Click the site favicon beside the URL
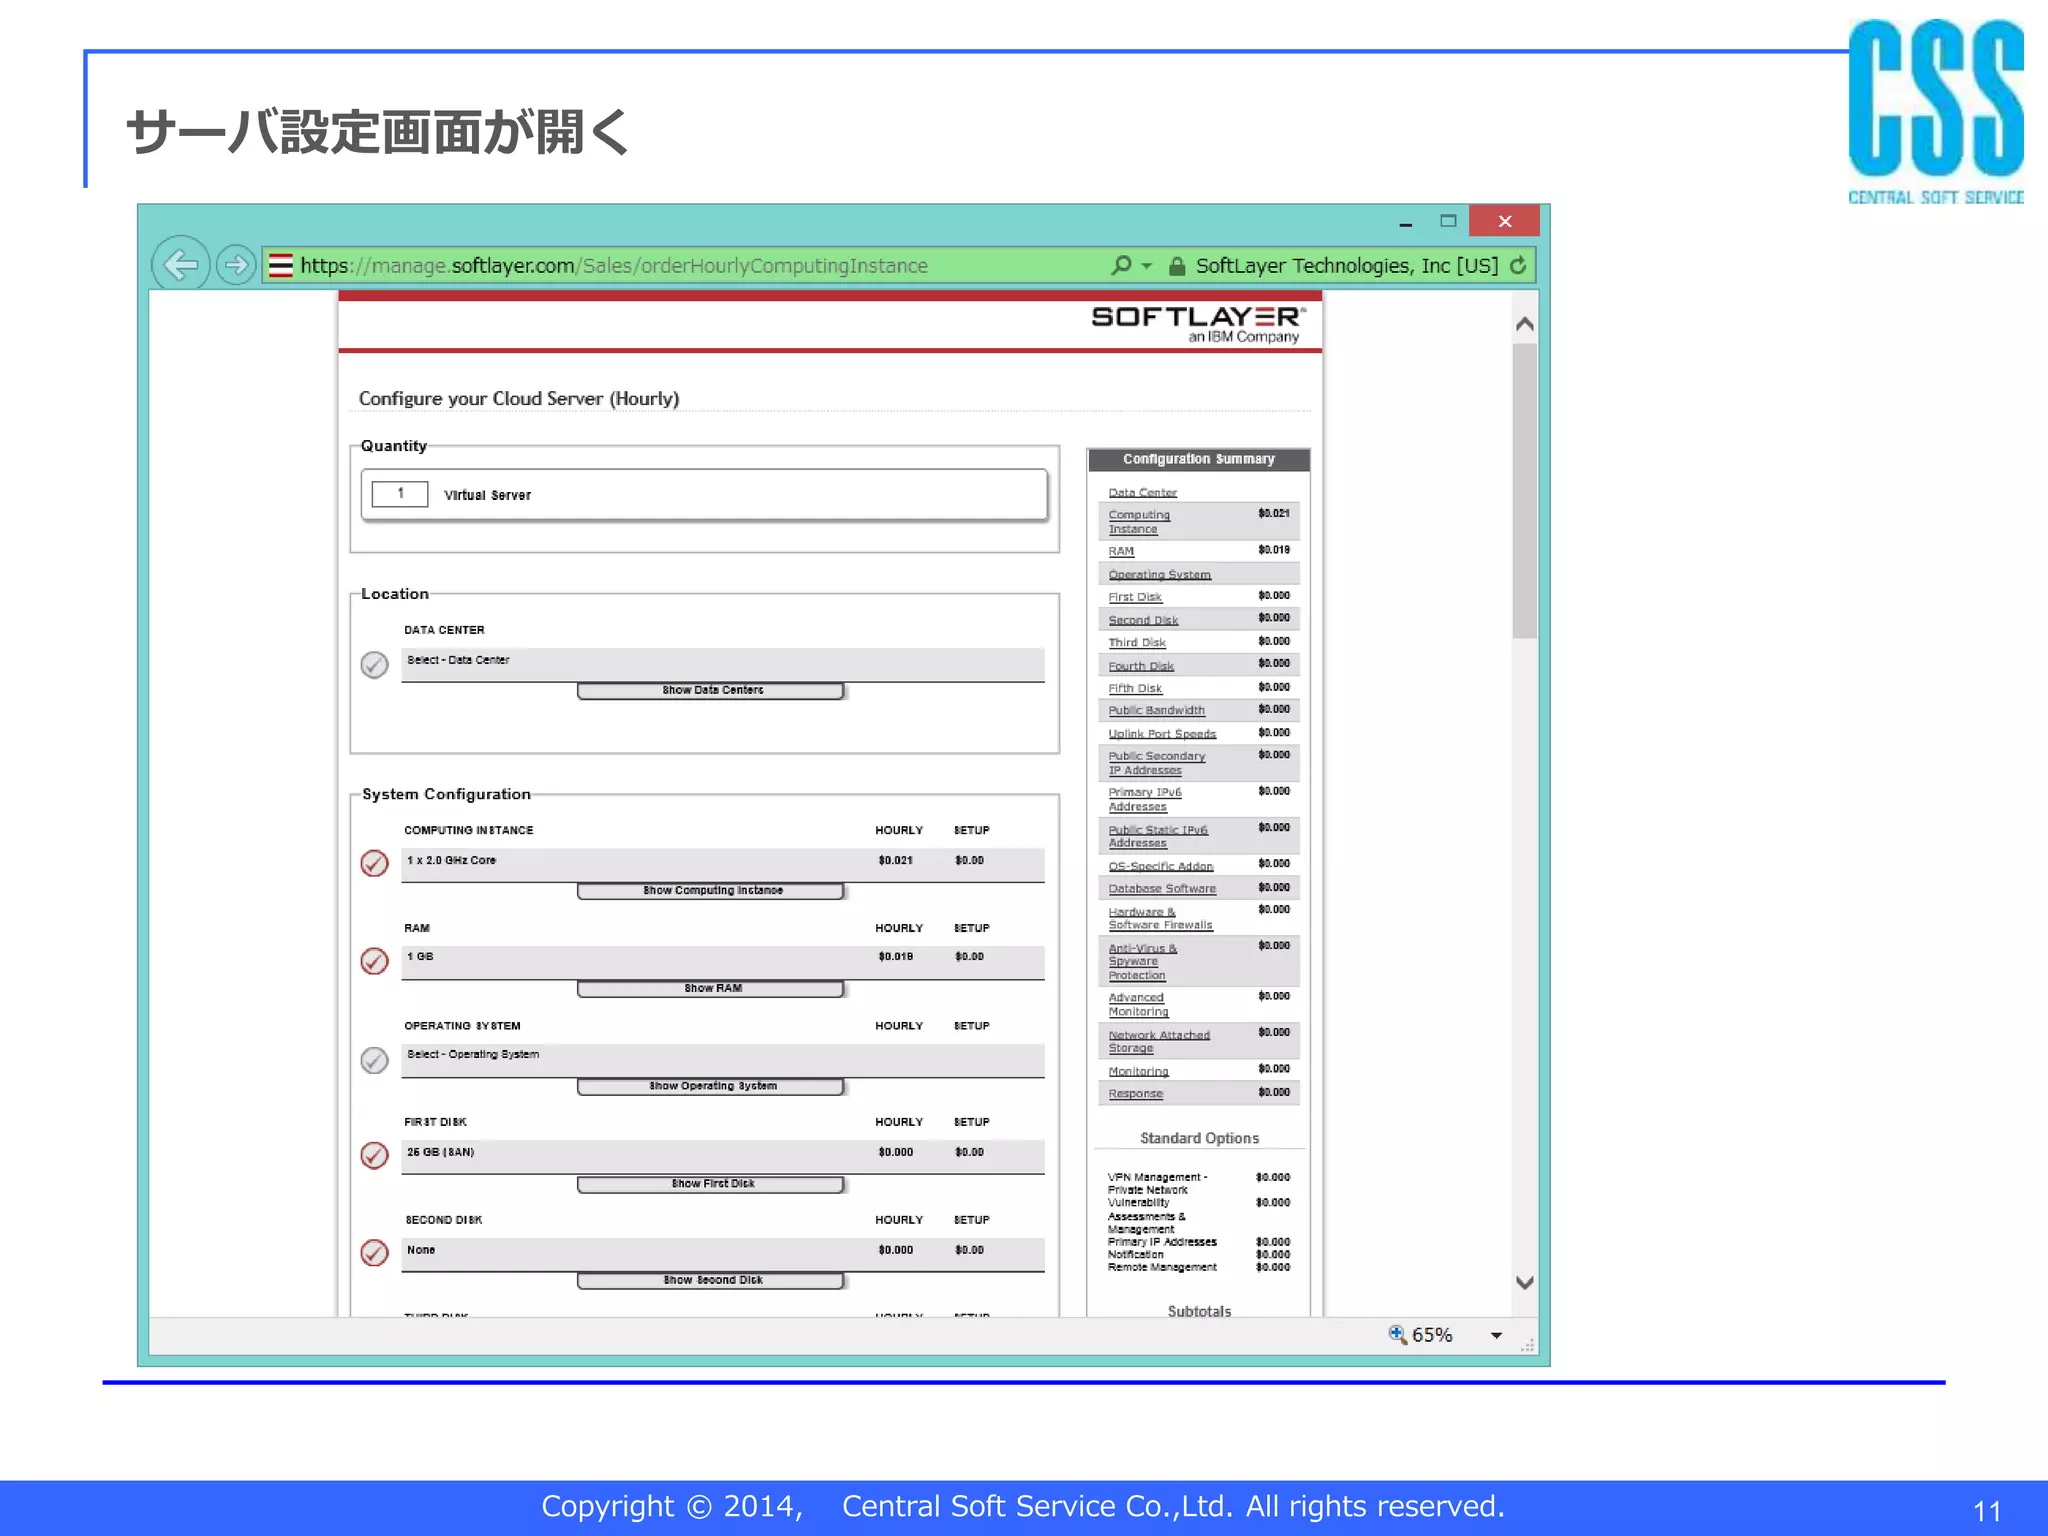 [x=281, y=265]
